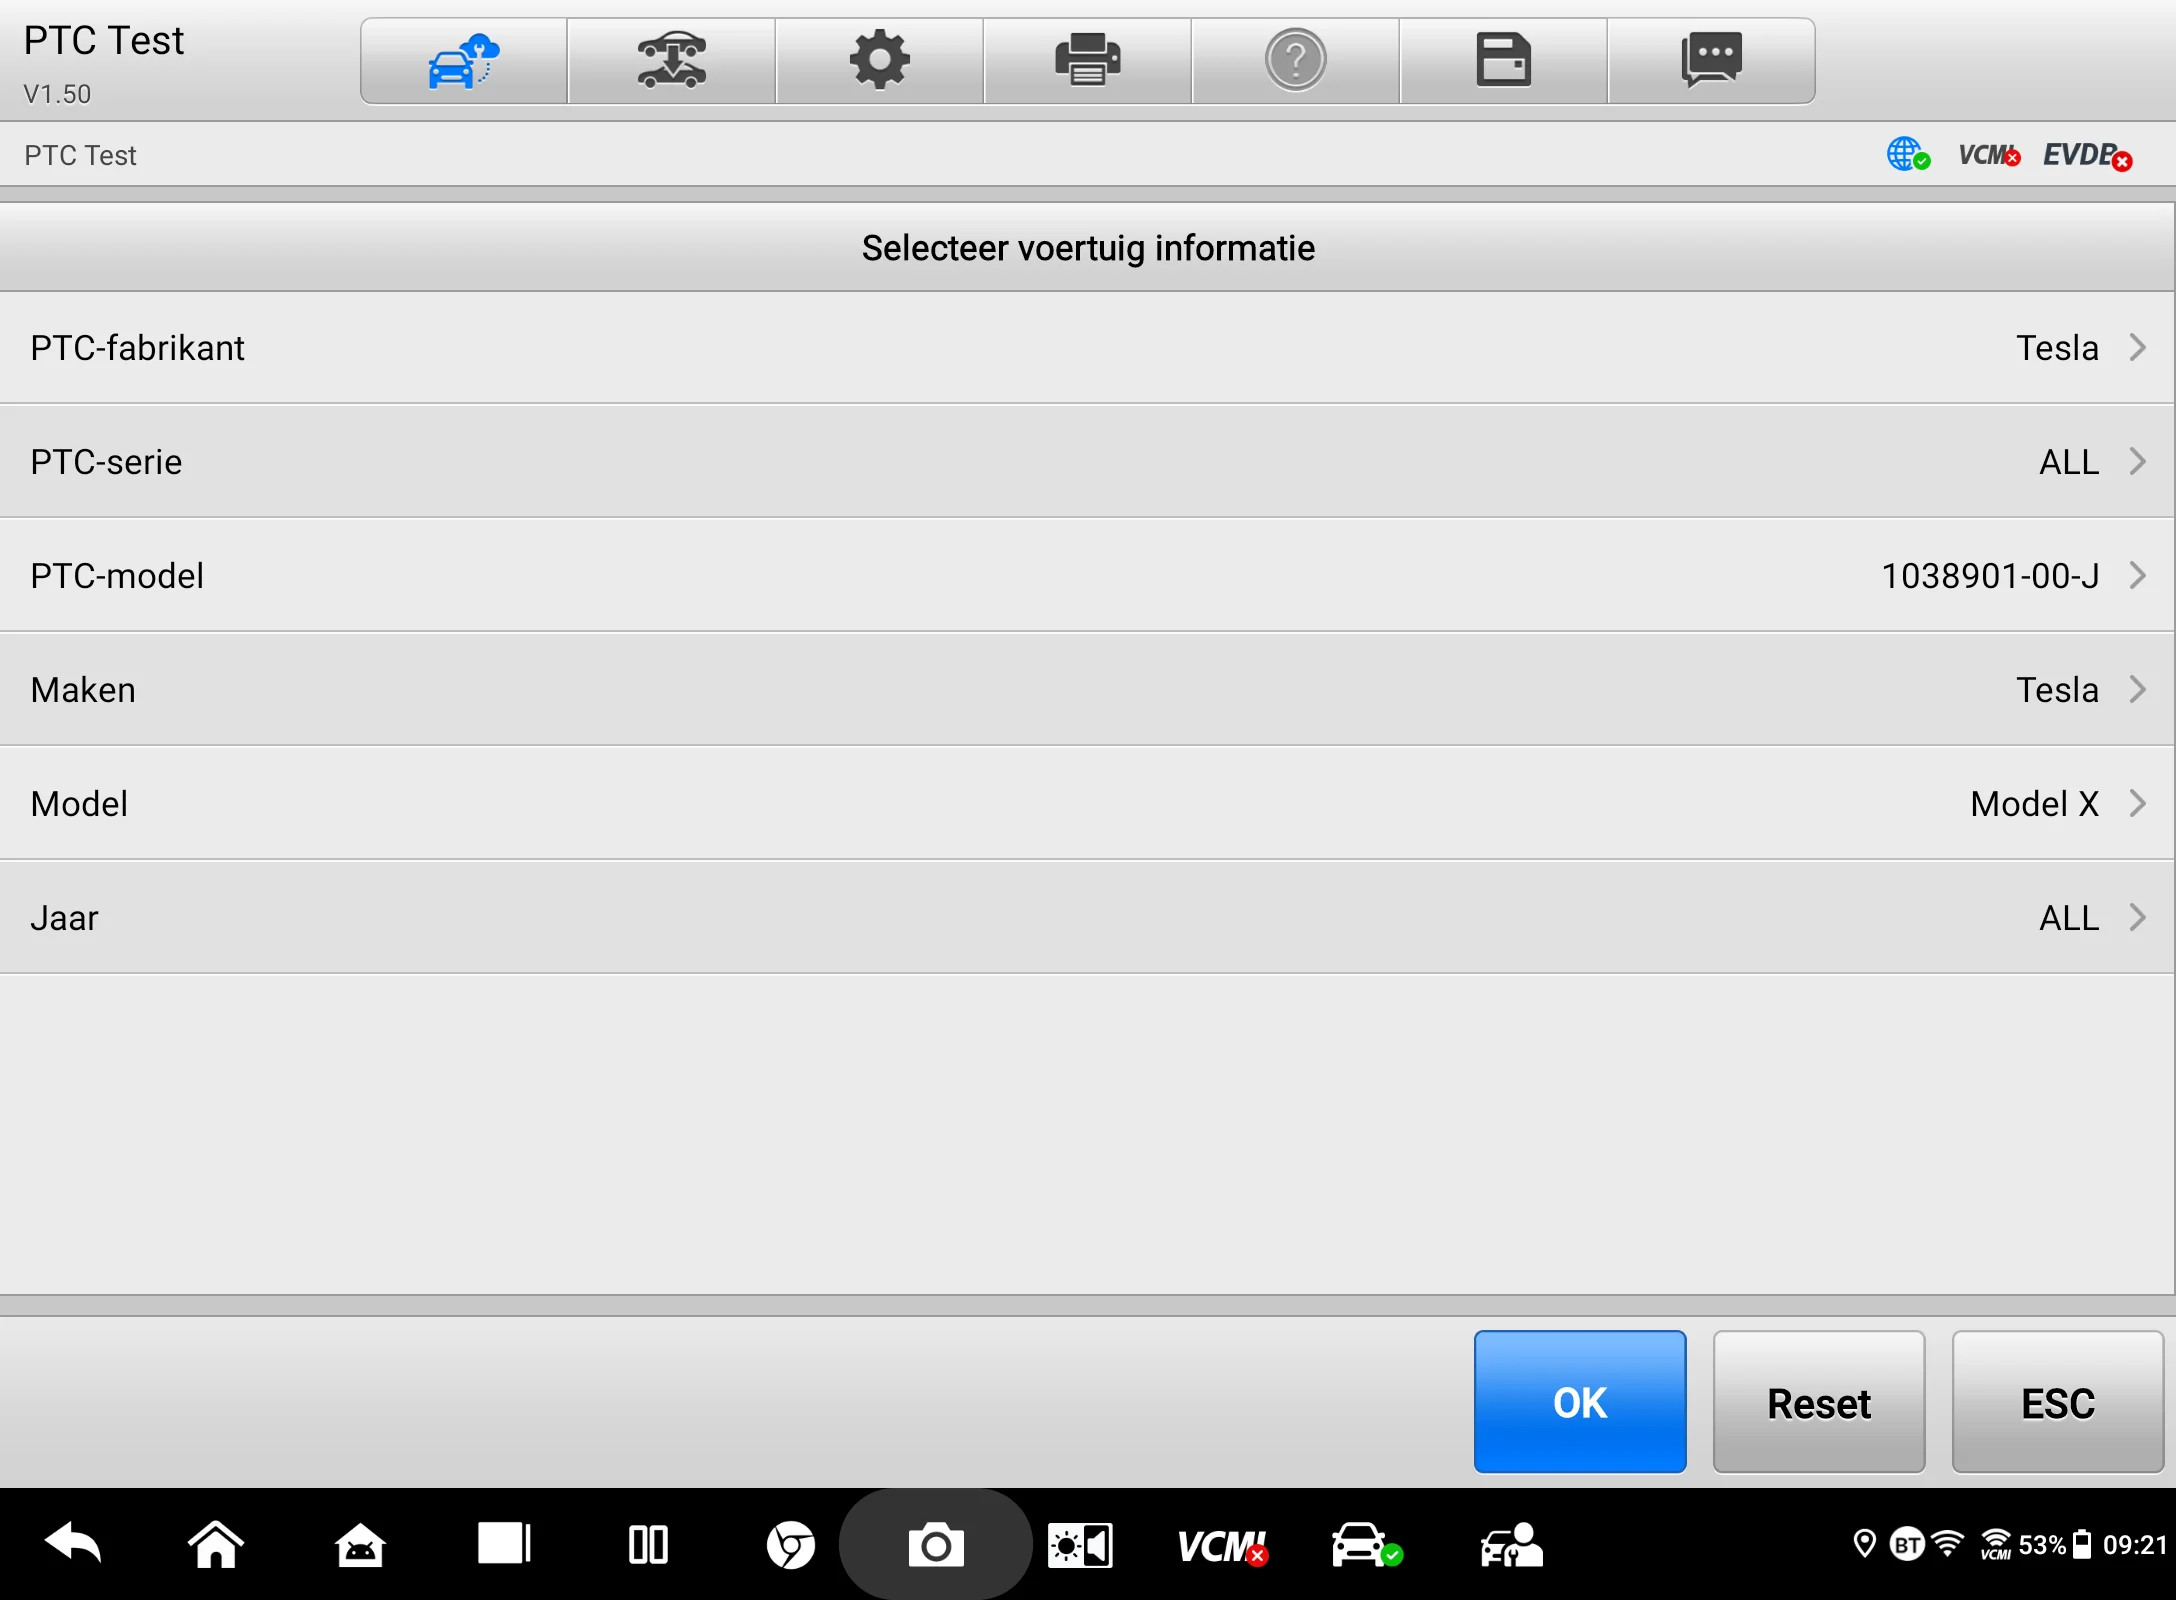The width and height of the screenshot is (2176, 1600).
Task: Select the PTC-fabrikant row label
Action: click(x=138, y=348)
